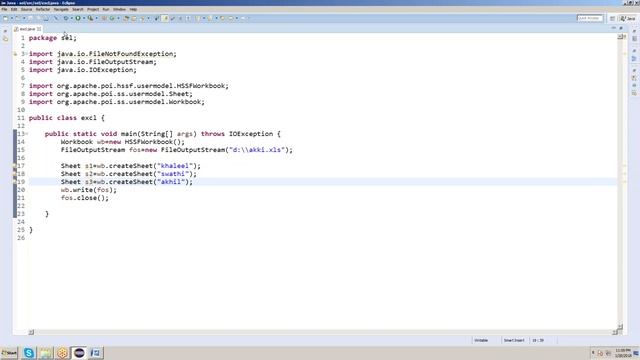Expand the Debug configurations dropdown arrow
Screen dimensions: 640x360
coord(71,18)
